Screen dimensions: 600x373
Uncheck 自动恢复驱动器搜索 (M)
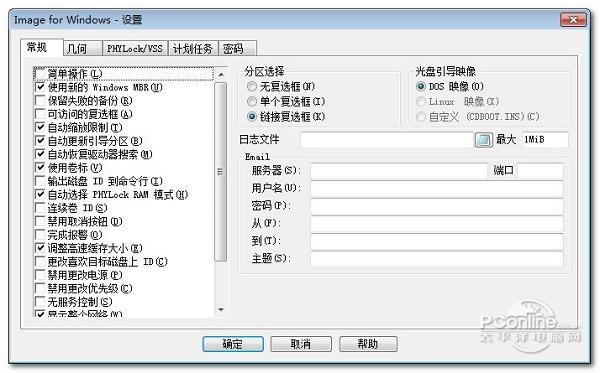[x=40, y=154]
